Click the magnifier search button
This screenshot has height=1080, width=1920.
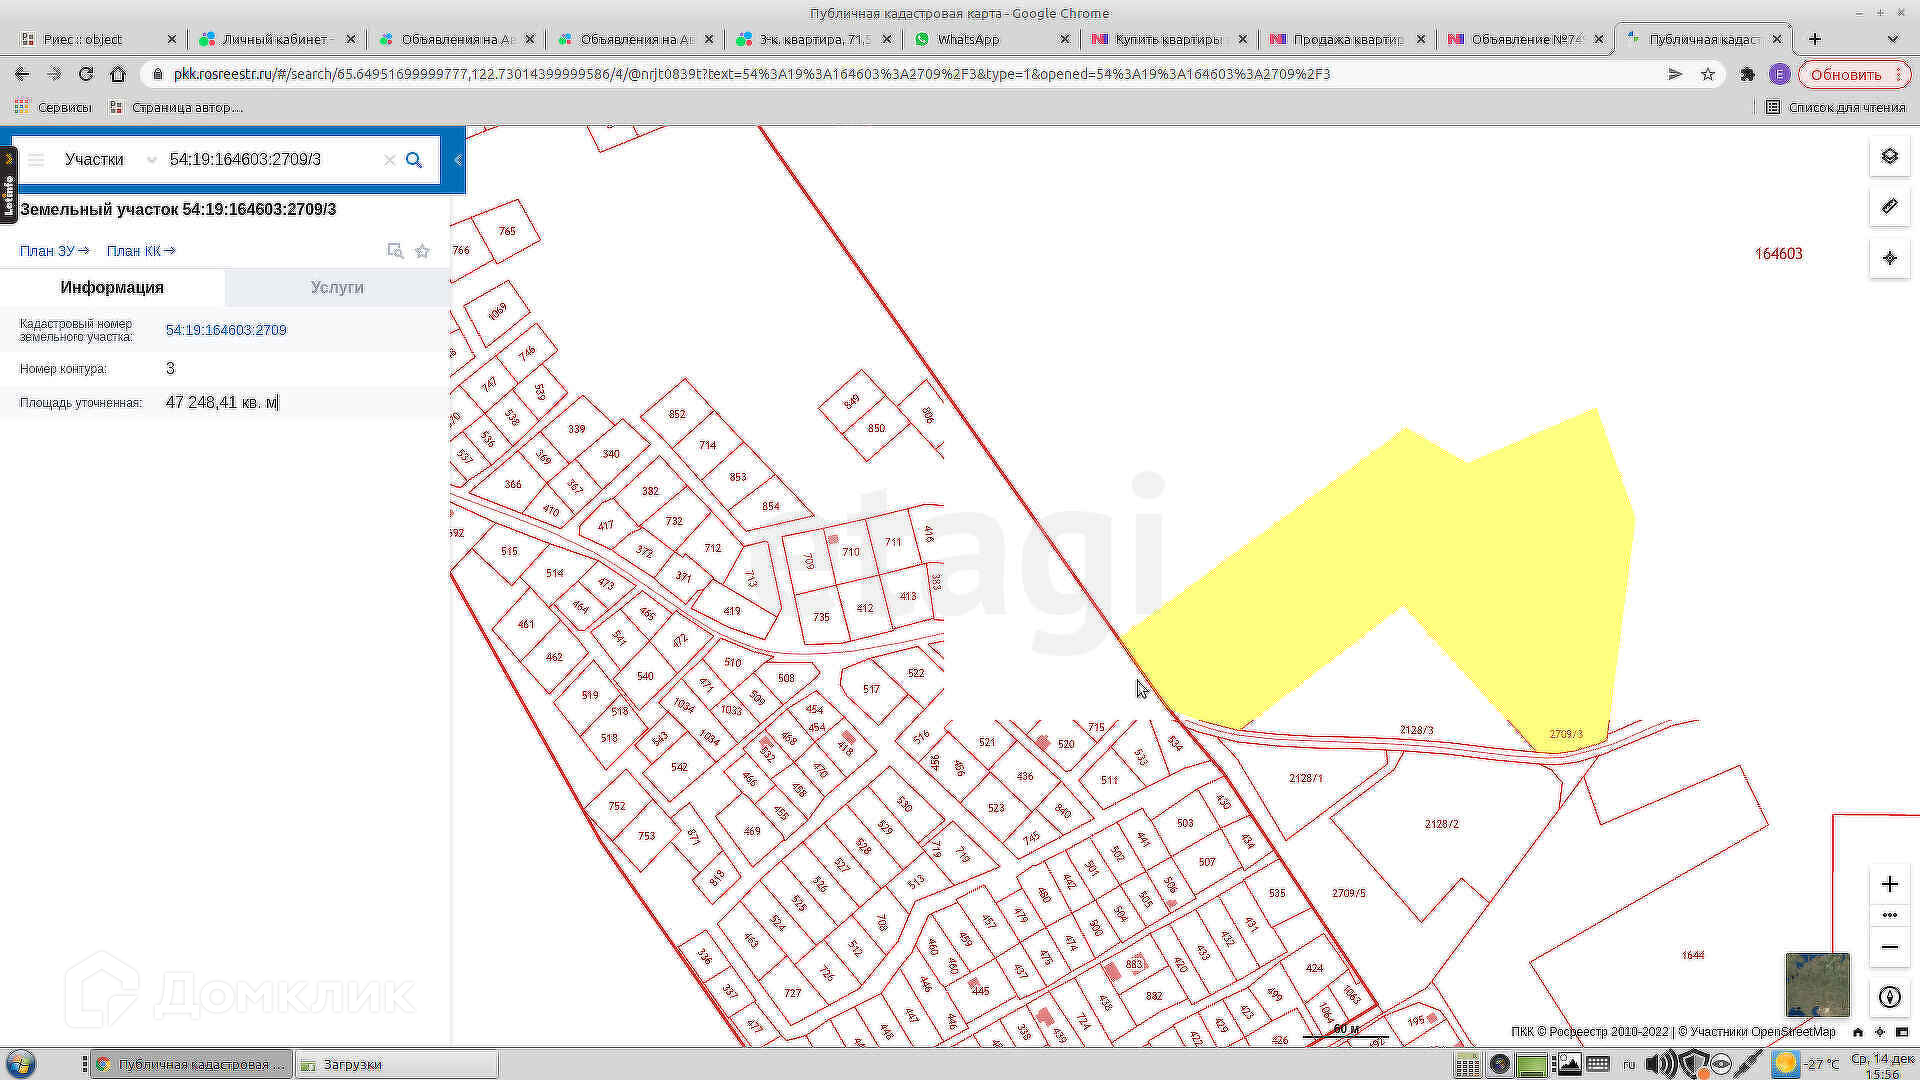click(x=414, y=160)
